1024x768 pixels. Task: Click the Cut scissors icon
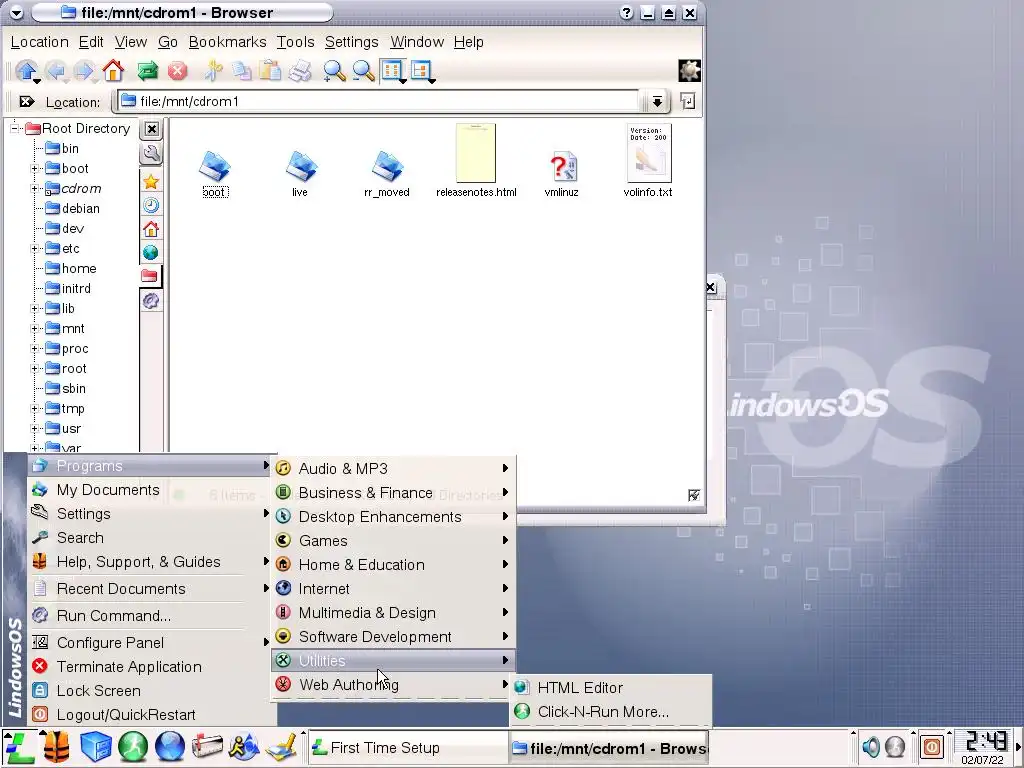(213, 71)
